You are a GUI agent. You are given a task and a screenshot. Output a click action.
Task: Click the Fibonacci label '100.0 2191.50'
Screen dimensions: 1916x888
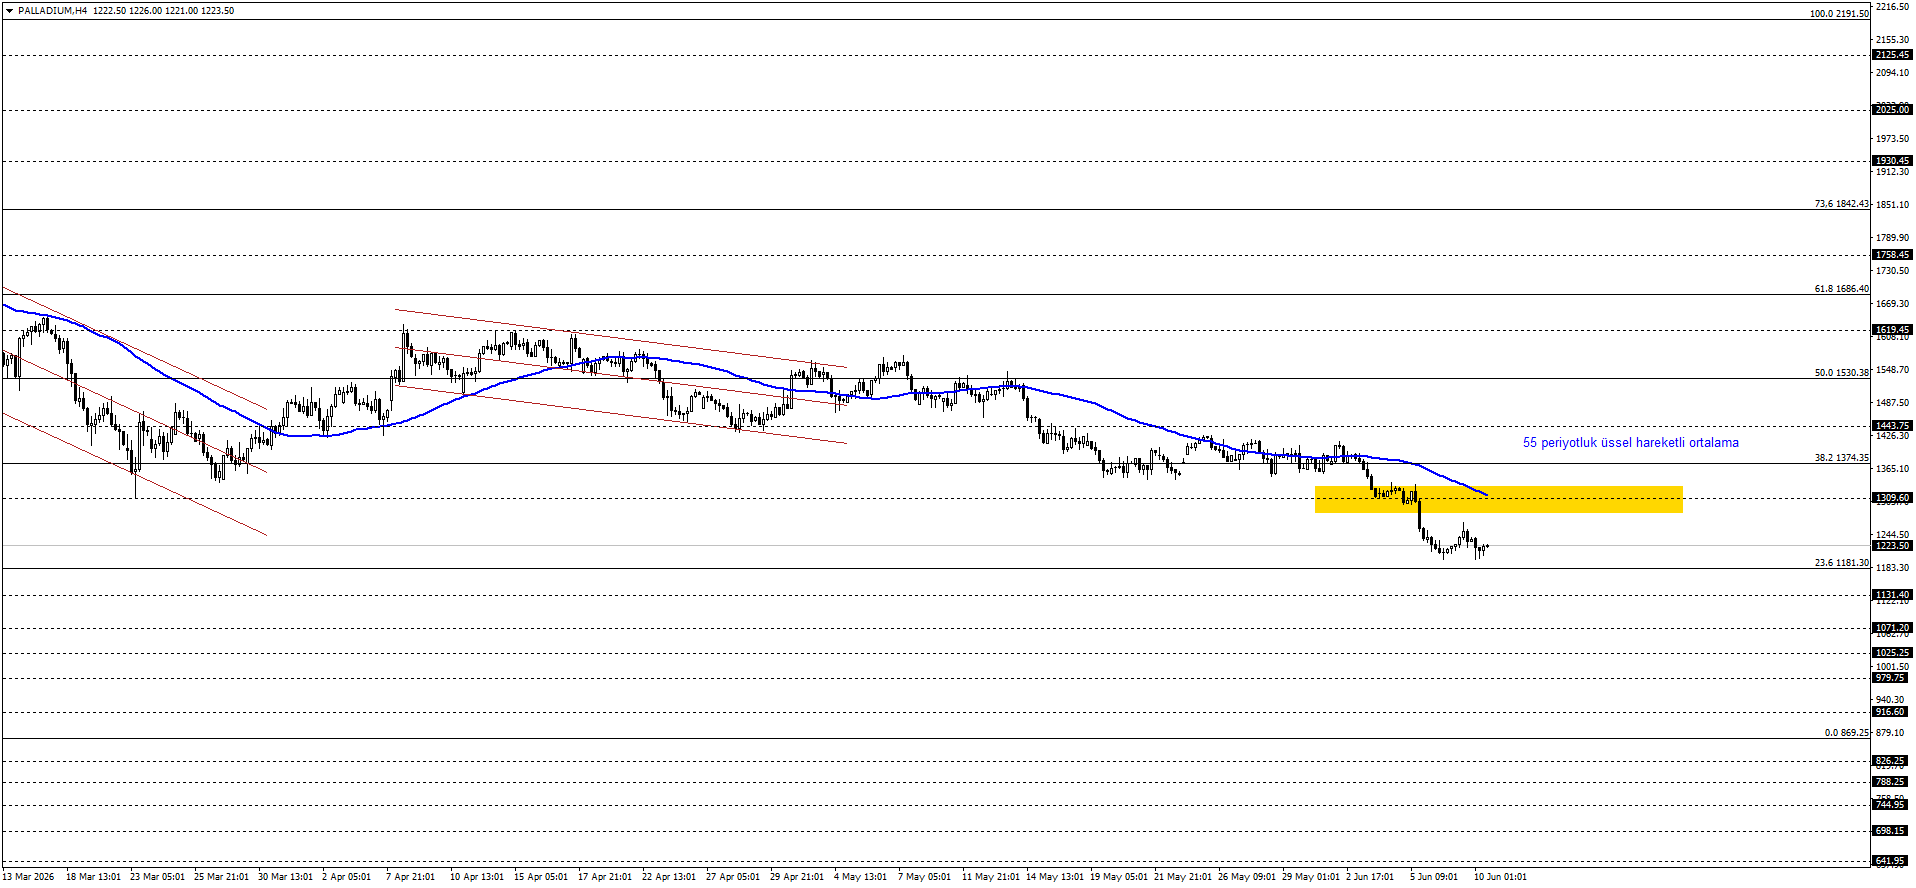[1839, 14]
